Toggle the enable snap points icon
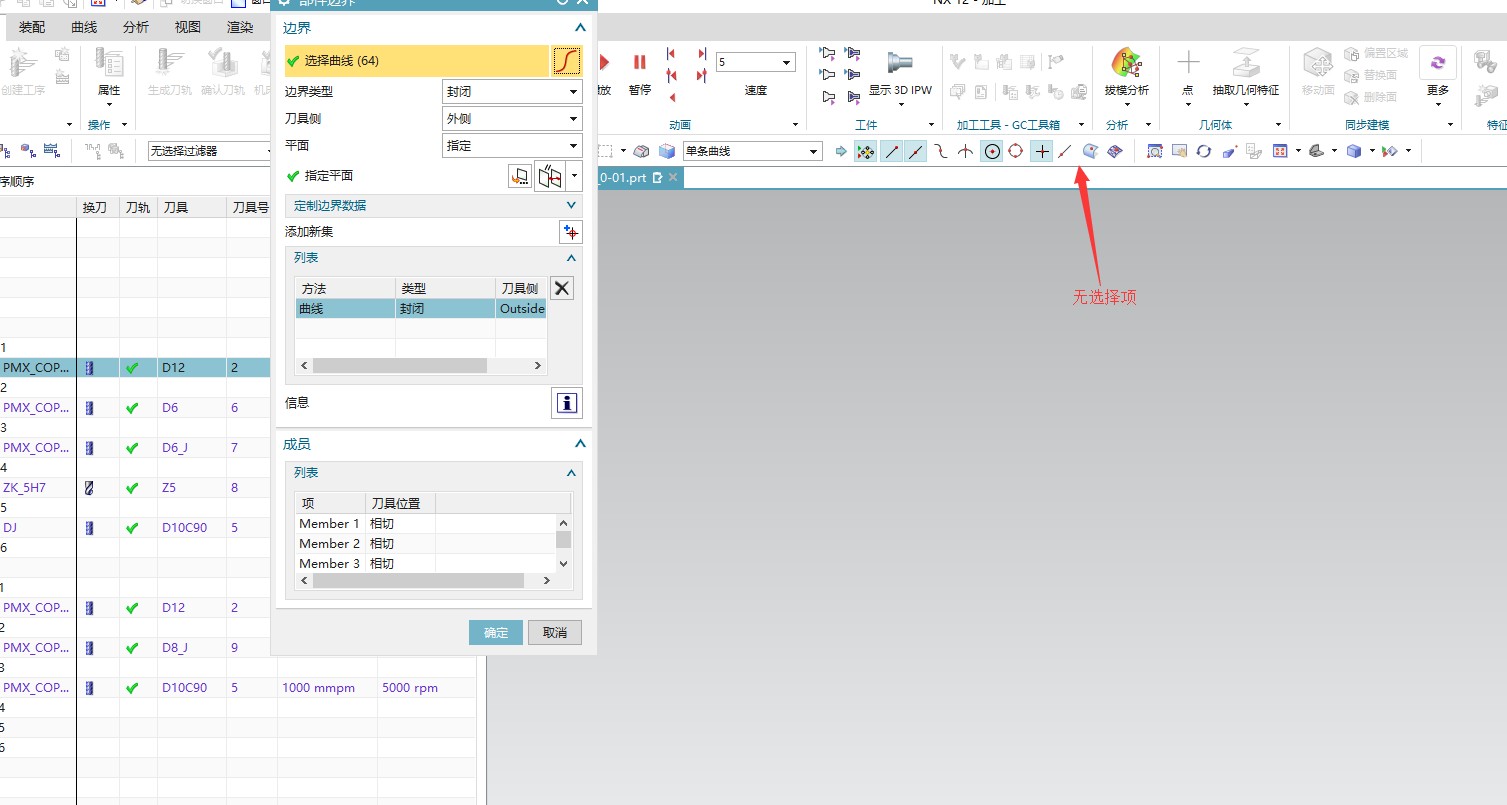The height and width of the screenshot is (805, 1507). (866, 151)
